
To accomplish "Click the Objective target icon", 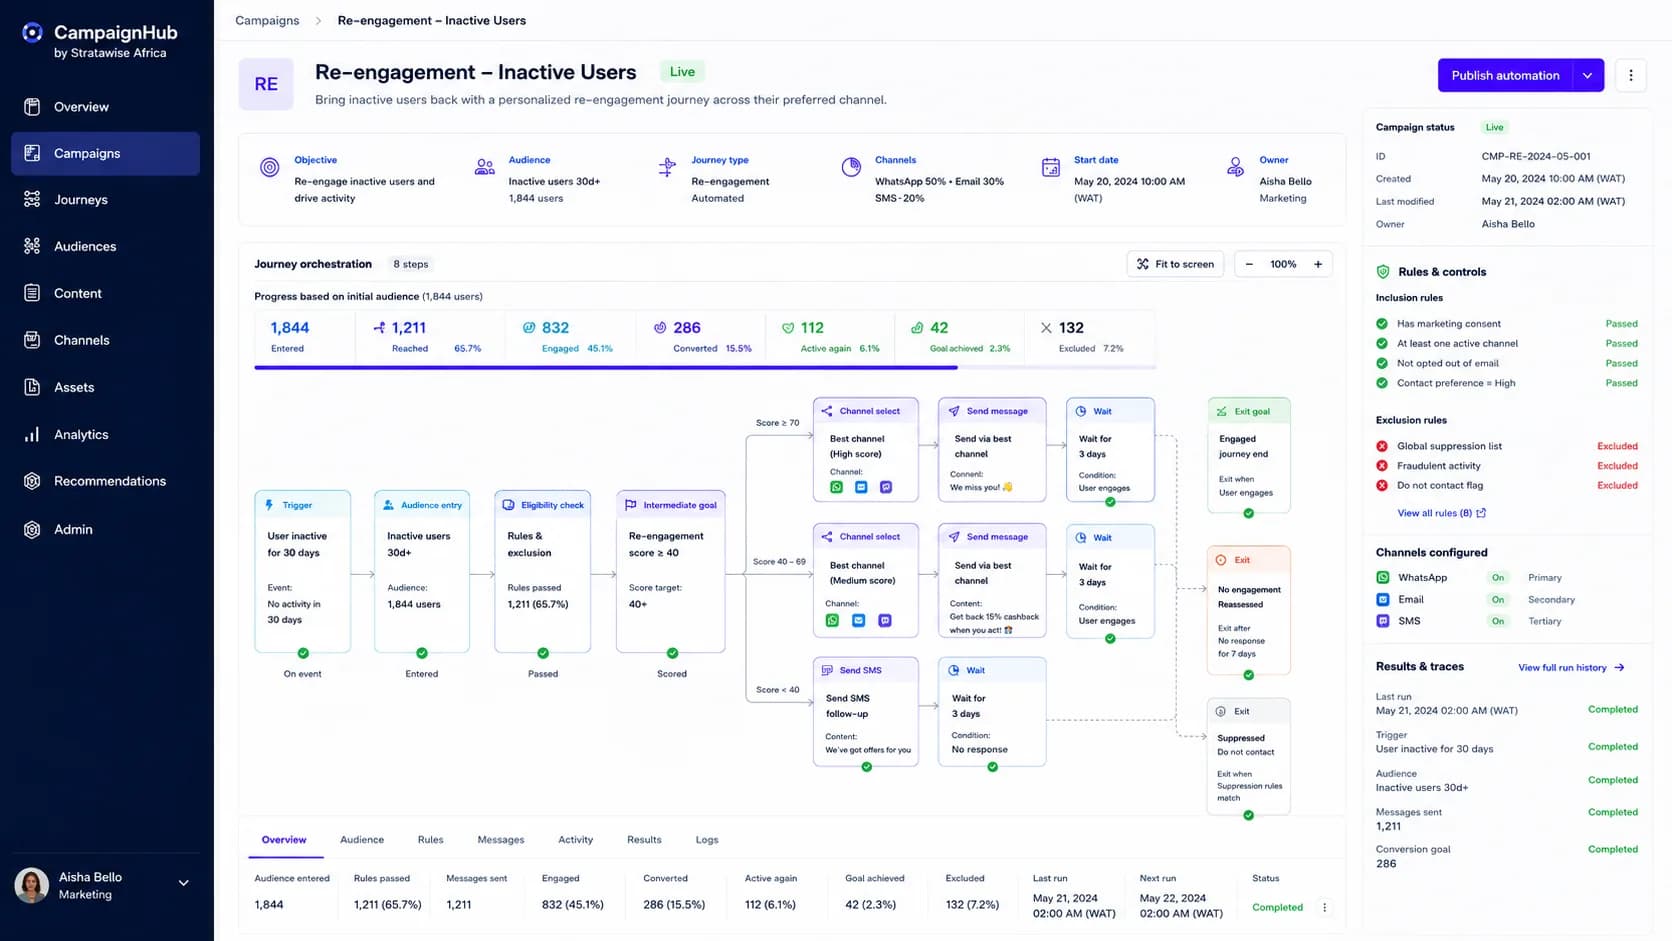I will (x=270, y=167).
